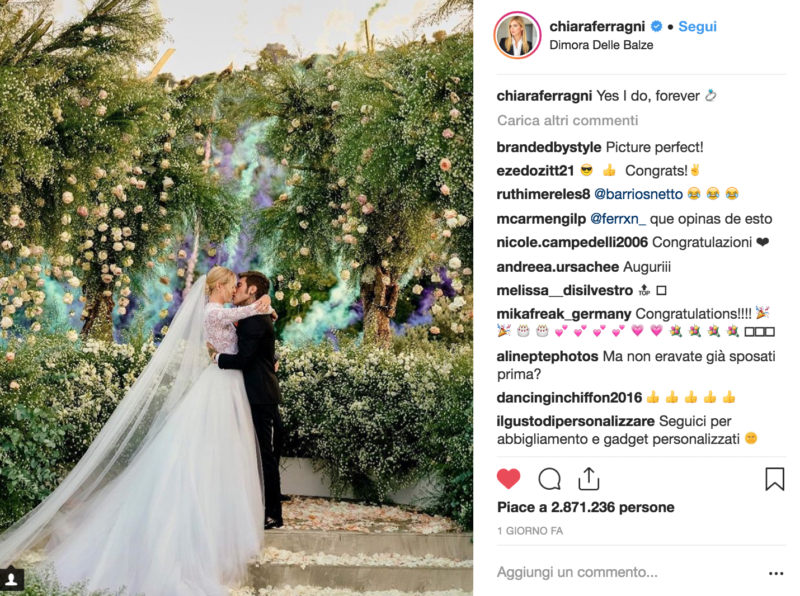
Task: Show tagged people icon on photo
Action: click(12, 579)
